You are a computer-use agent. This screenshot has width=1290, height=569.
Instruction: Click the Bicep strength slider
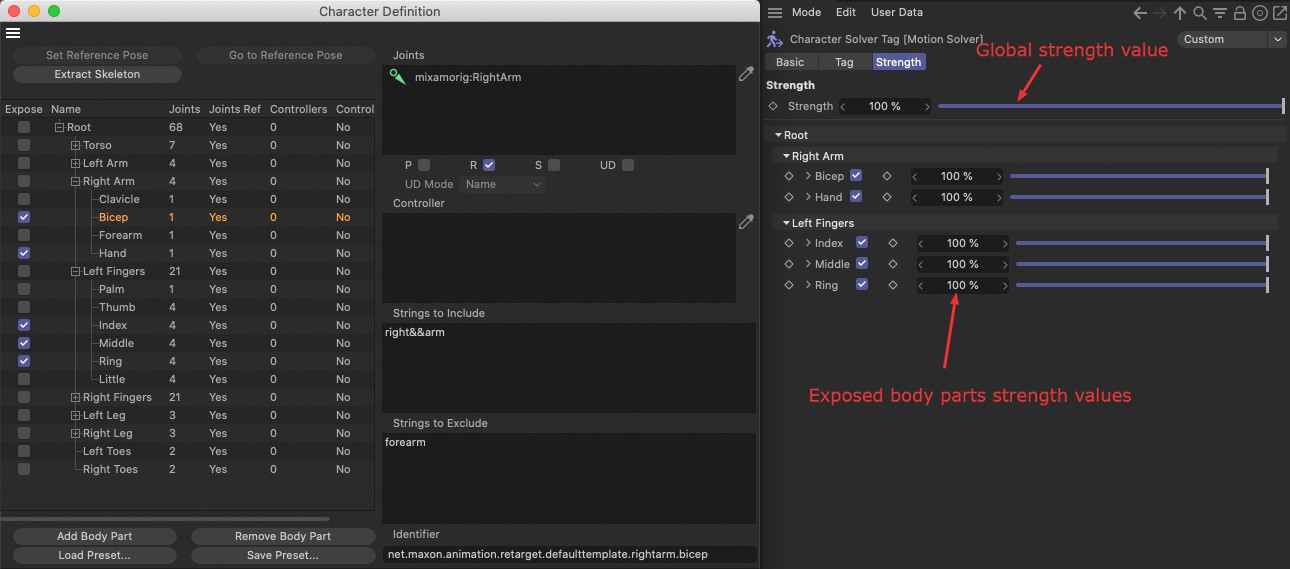pyautogui.click(x=1139, y=176)
